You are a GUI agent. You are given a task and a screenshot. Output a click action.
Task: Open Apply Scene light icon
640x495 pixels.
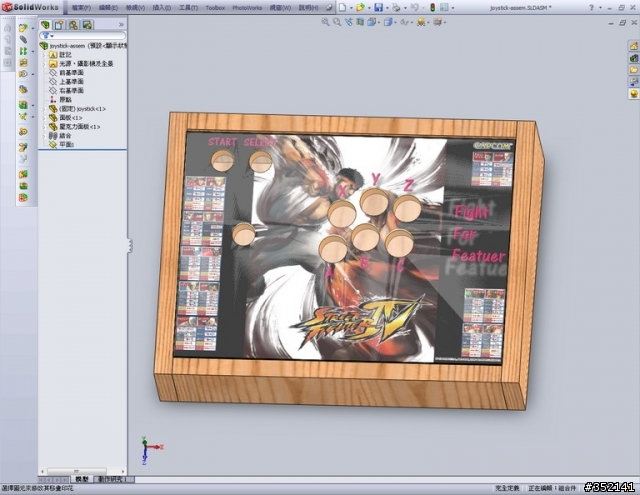(420, 22)
